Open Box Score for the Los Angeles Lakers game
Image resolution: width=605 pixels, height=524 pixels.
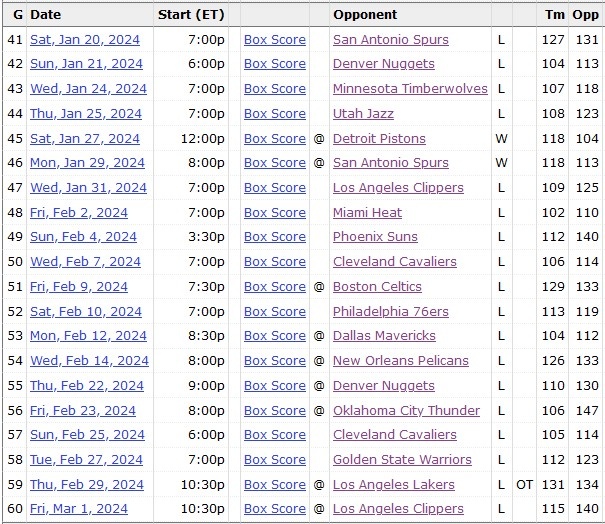click(275, 484)
